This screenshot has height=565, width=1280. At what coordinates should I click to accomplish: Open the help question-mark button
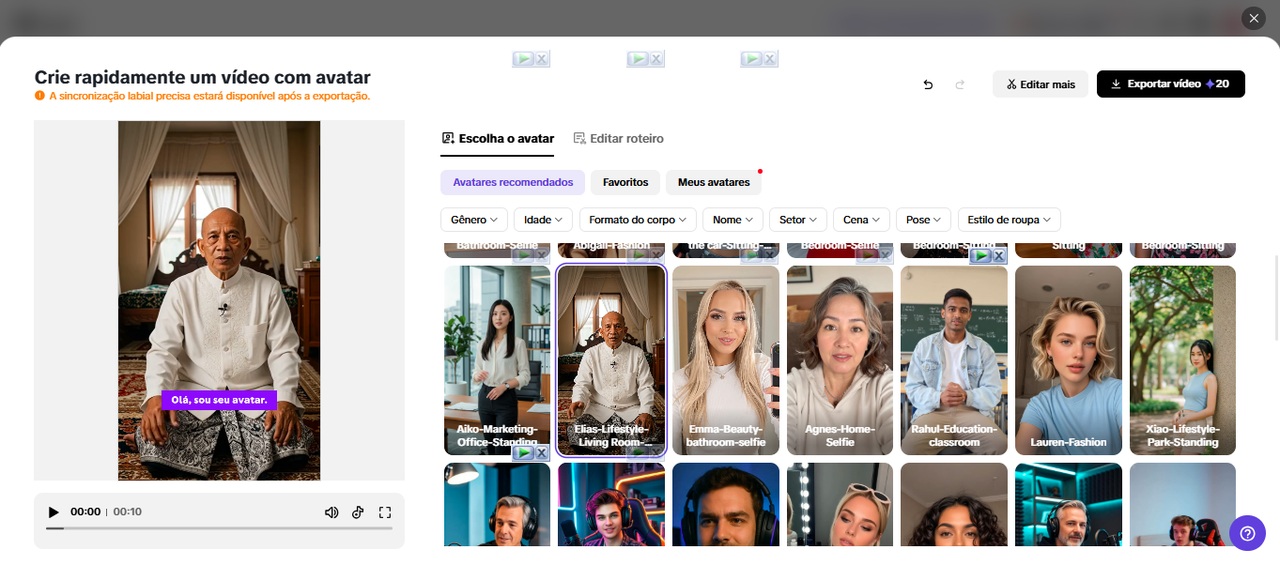pos(1247,533)
